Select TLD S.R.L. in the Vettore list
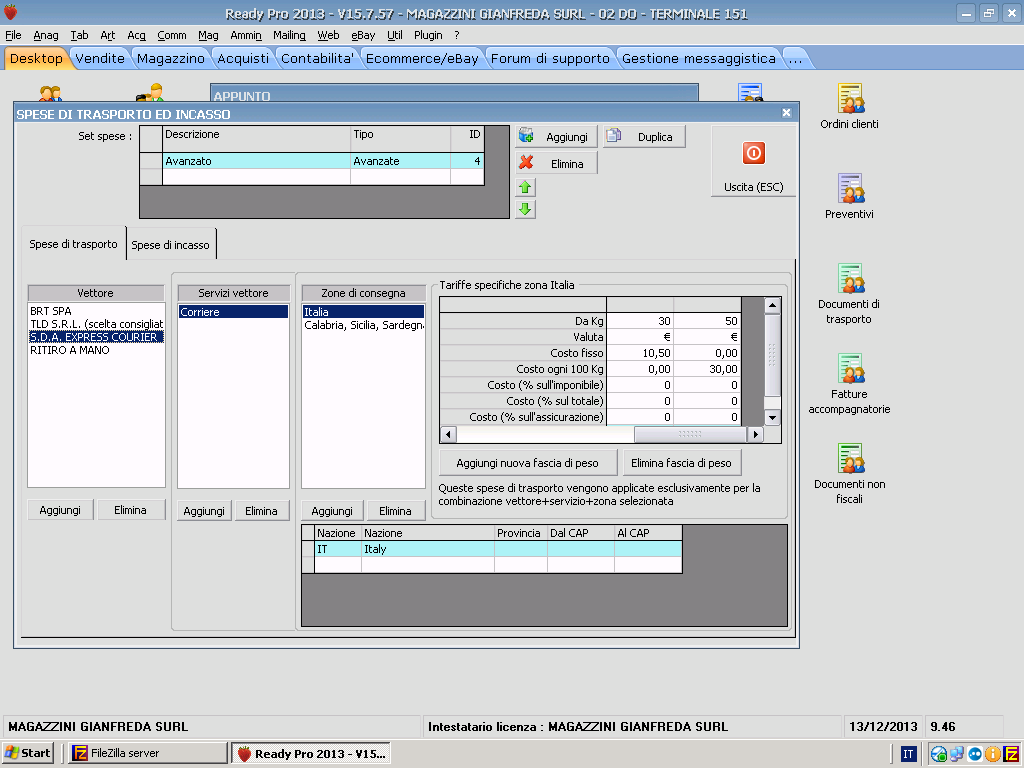 tap(96, 324)
